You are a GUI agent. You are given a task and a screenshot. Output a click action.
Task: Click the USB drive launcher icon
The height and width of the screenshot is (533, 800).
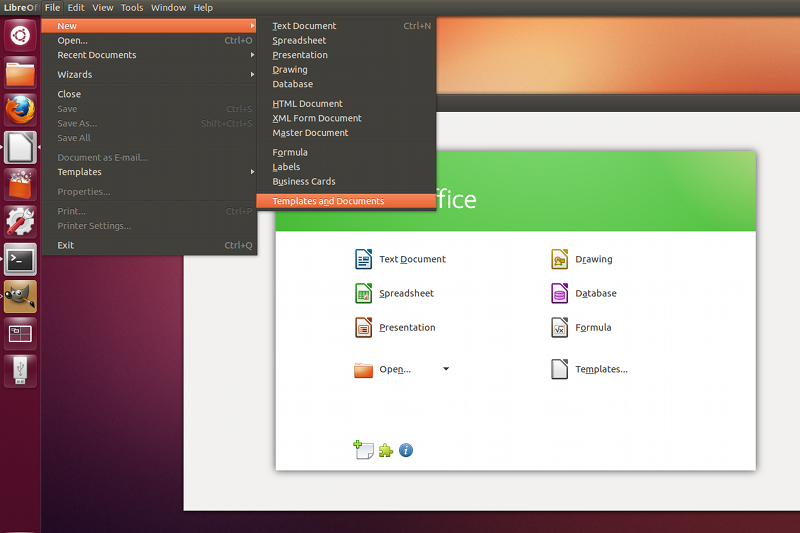point(20,371)
